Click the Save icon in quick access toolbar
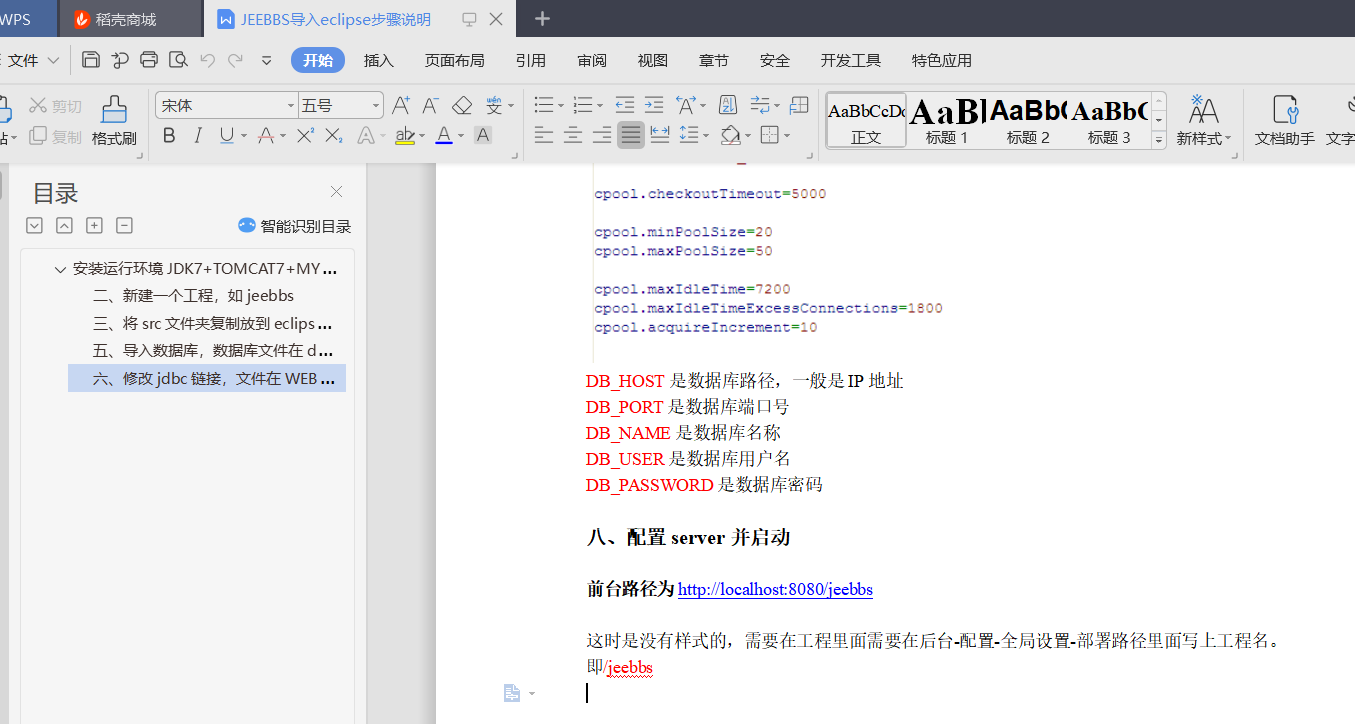 tap(91, 60)
